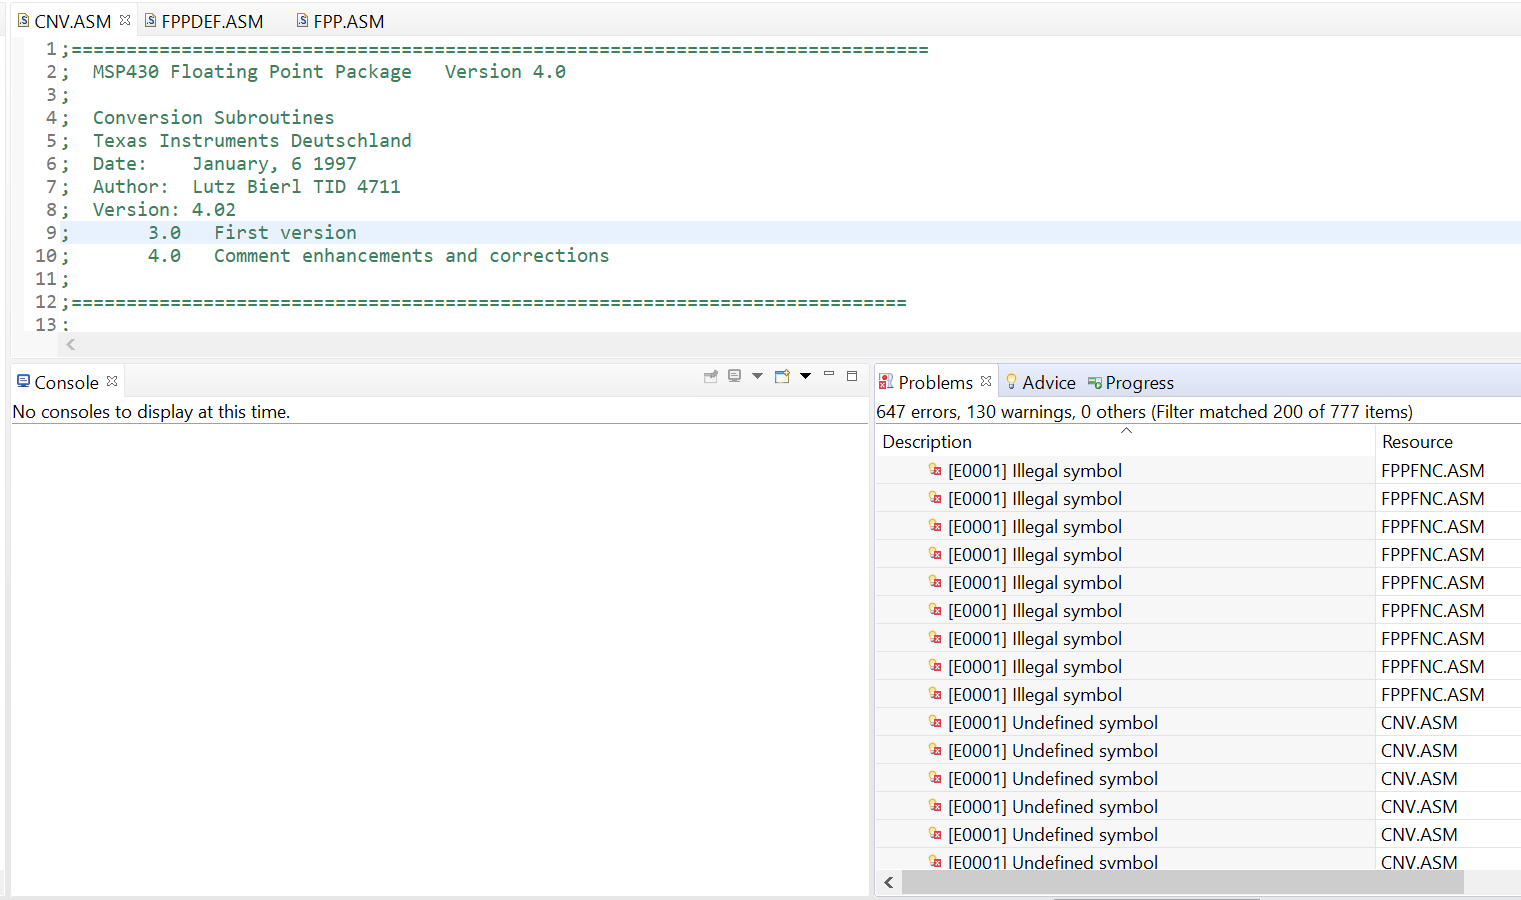Screen dimensions: 1521x900
Task: Click 'Version 4.0' text on line 2
Action: 505,71
